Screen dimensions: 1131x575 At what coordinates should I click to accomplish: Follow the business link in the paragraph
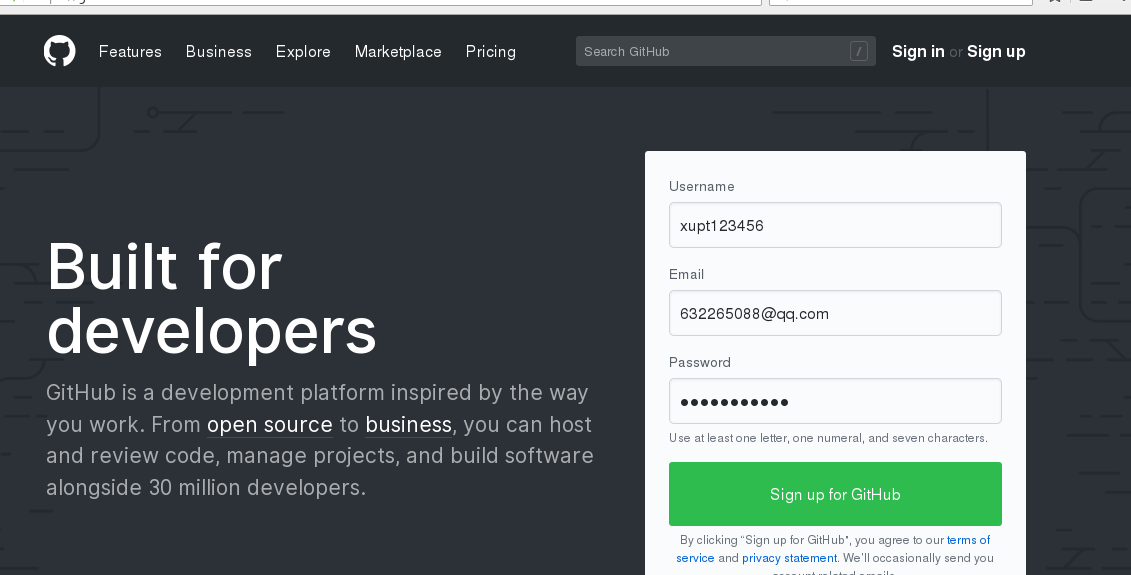click(x=408, y=424)
